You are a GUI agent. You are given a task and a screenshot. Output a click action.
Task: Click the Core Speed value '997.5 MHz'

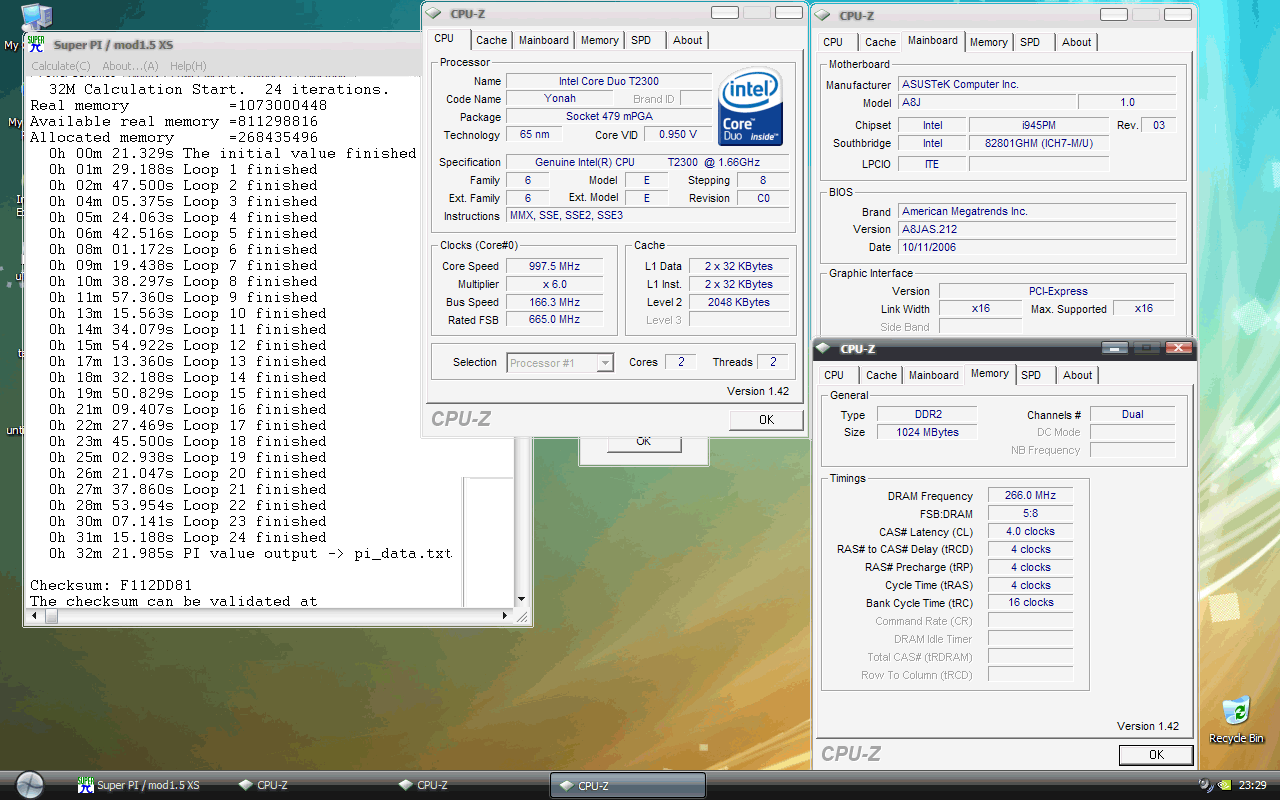555,266
